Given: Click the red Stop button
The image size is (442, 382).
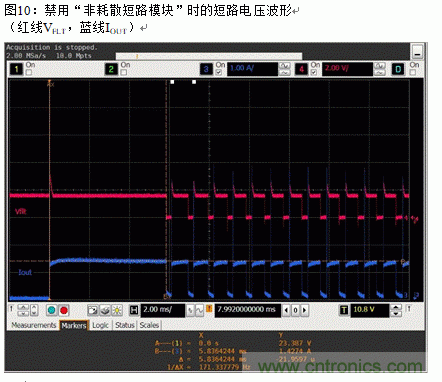Looking at the screenshot, I should (64, 310).
